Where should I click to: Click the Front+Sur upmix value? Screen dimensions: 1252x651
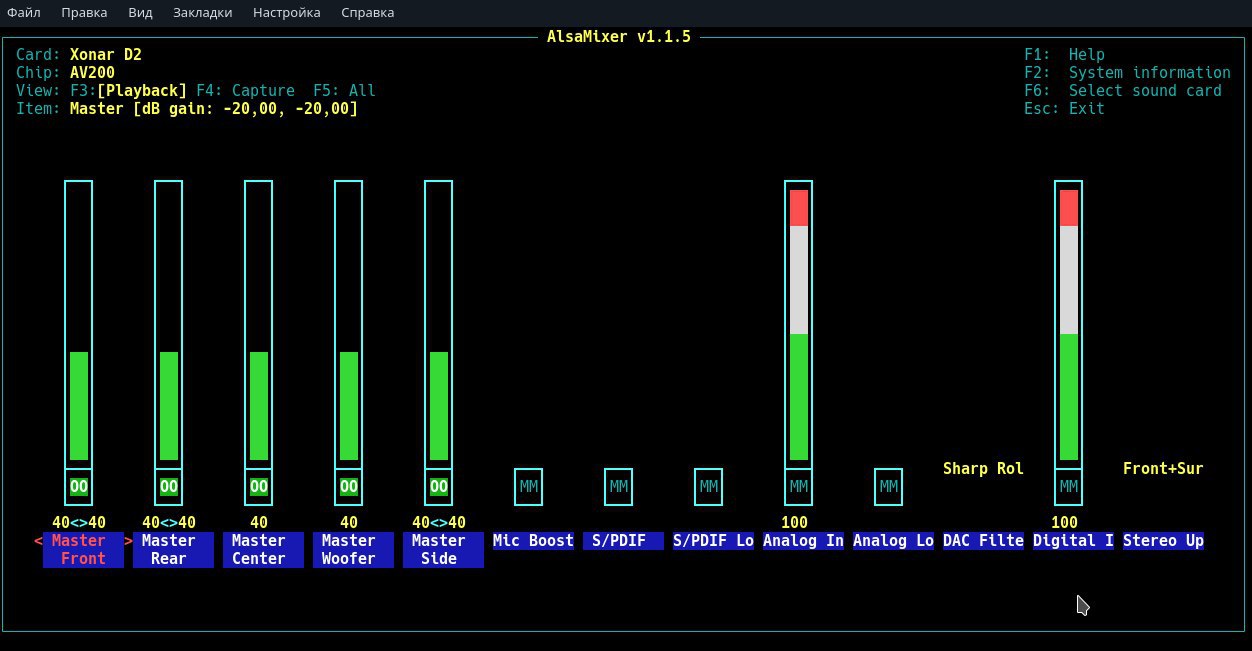(x=1163, y=469)
